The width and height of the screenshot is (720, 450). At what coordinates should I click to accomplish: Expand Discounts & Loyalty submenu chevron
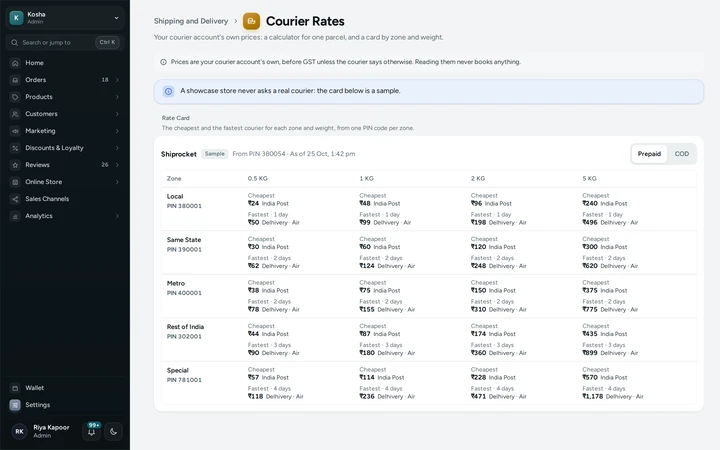(x=117, y=148)
